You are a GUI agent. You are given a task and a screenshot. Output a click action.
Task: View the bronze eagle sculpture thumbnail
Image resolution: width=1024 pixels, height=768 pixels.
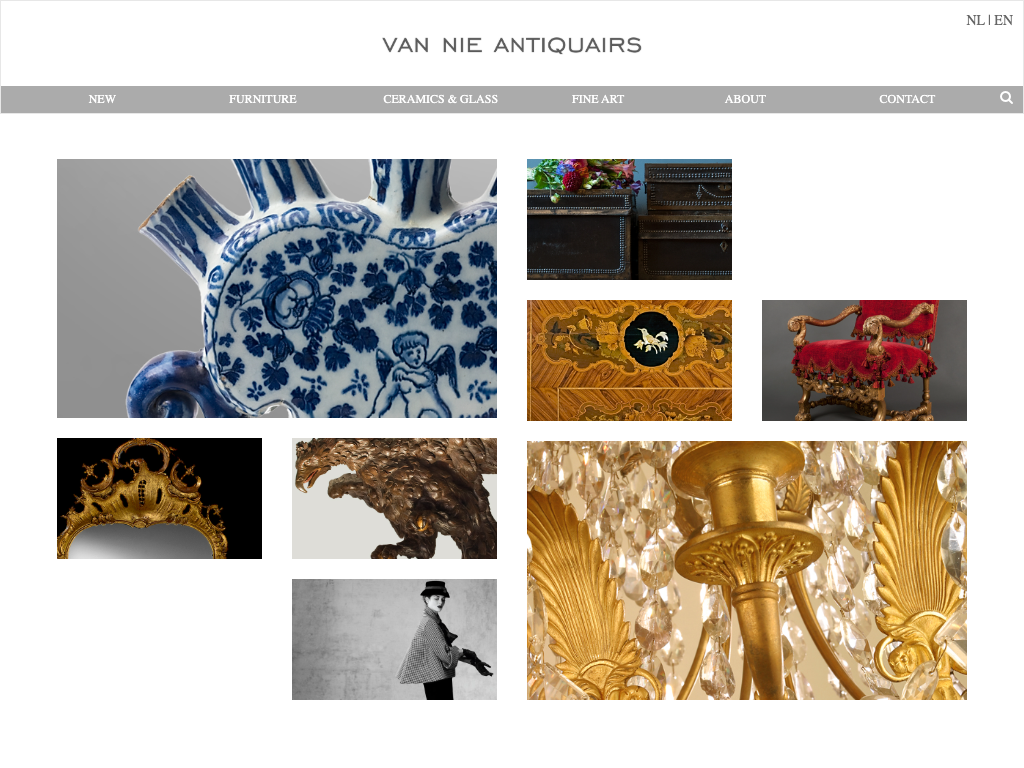(394, 498)
